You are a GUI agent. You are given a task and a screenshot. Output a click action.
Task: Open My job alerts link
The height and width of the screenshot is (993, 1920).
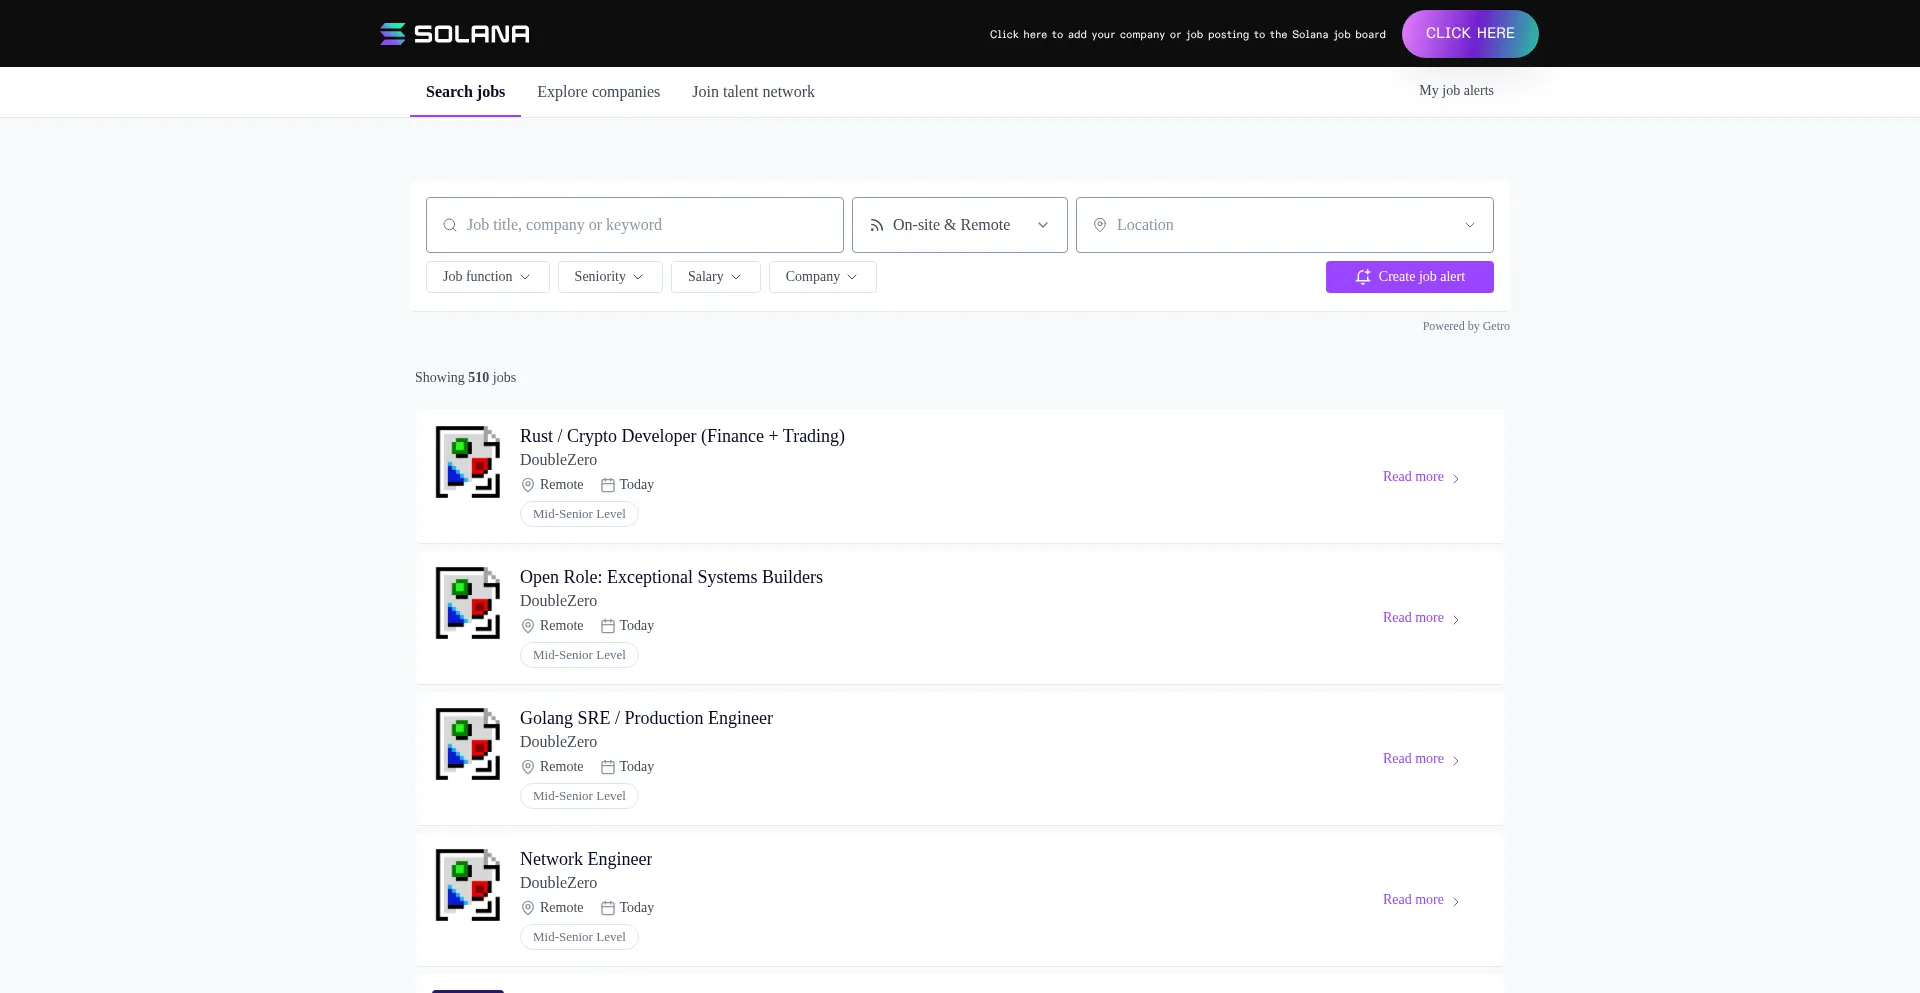click(1456, 90)
